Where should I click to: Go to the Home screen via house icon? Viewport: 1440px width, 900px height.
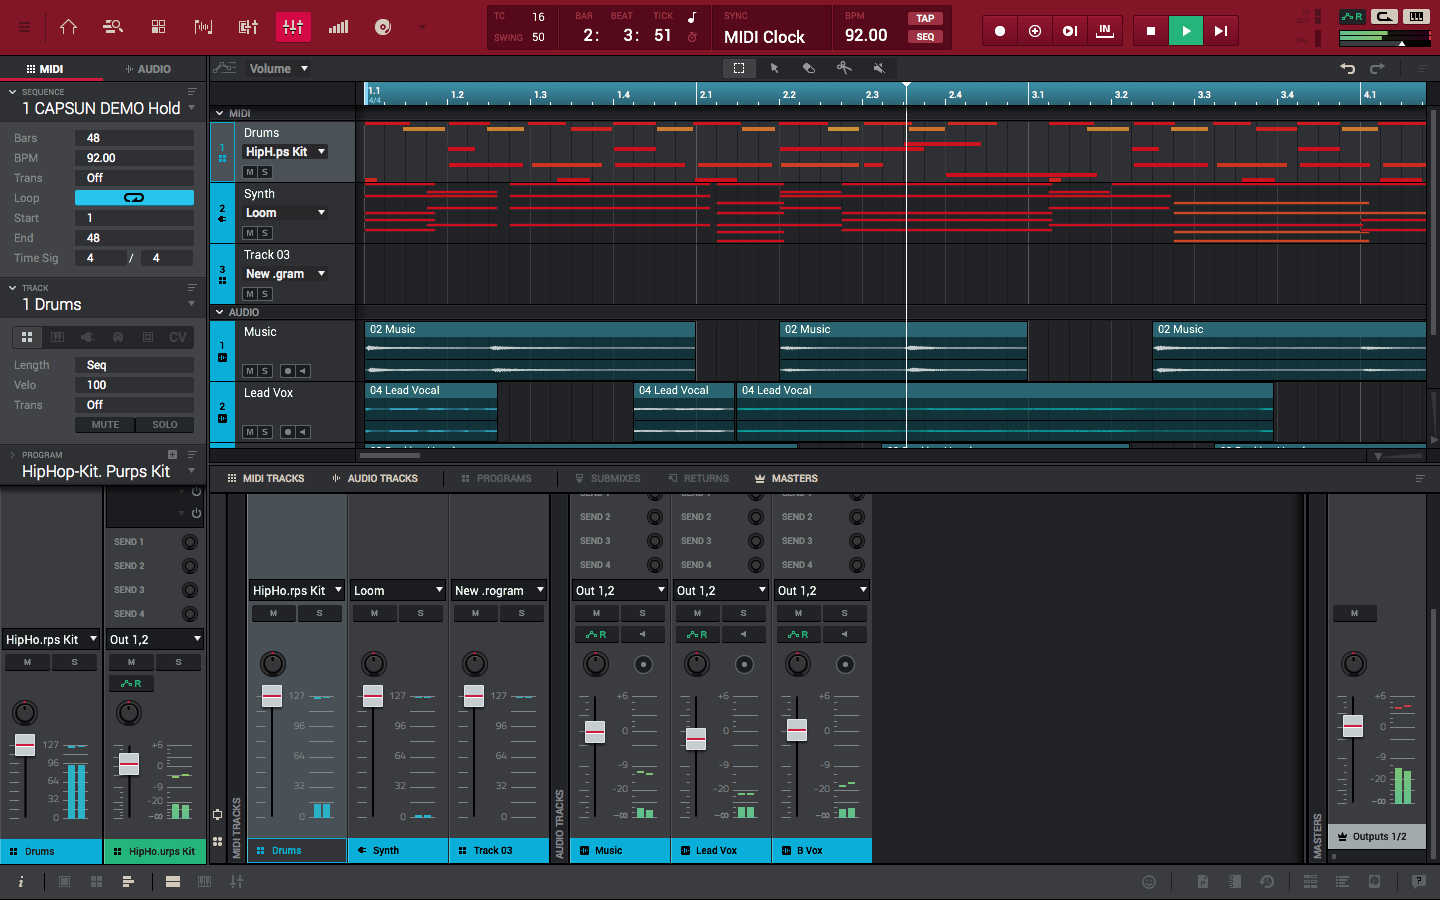click(68, 27)
